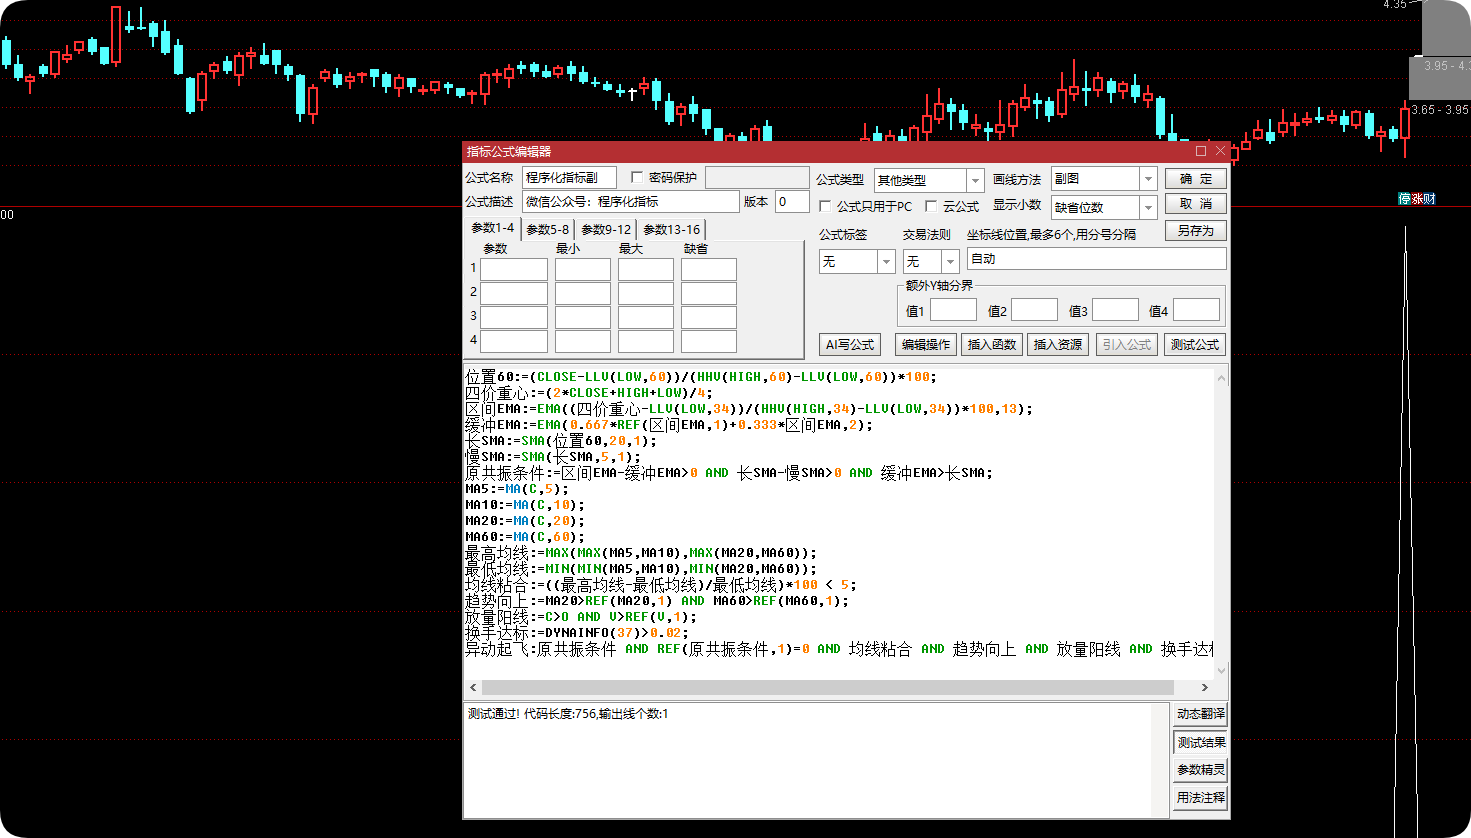Show the 动态翻译 panel

pyautogui.click(x=1200, y=714)
